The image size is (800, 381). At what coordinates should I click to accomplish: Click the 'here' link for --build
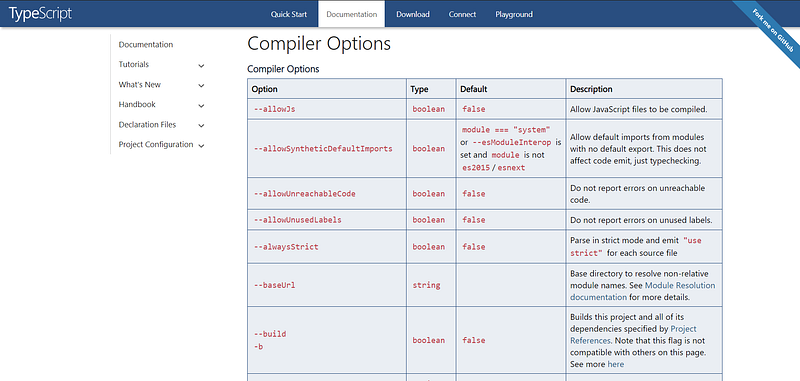pos(615,364)
